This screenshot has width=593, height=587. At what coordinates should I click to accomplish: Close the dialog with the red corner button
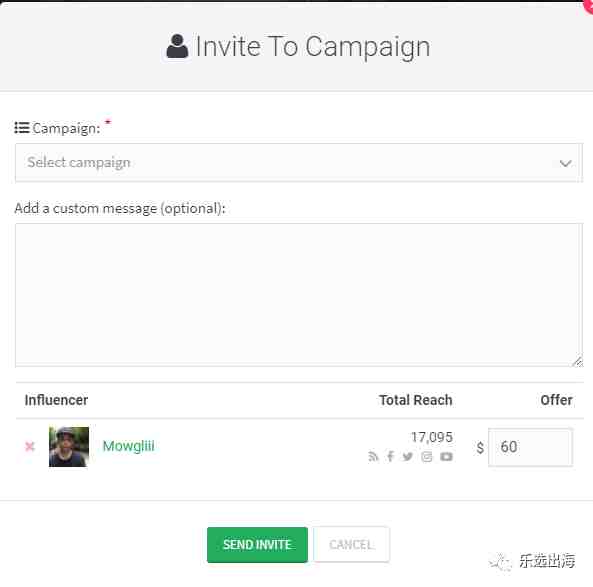pyautogui.click(x=588, y=6)
